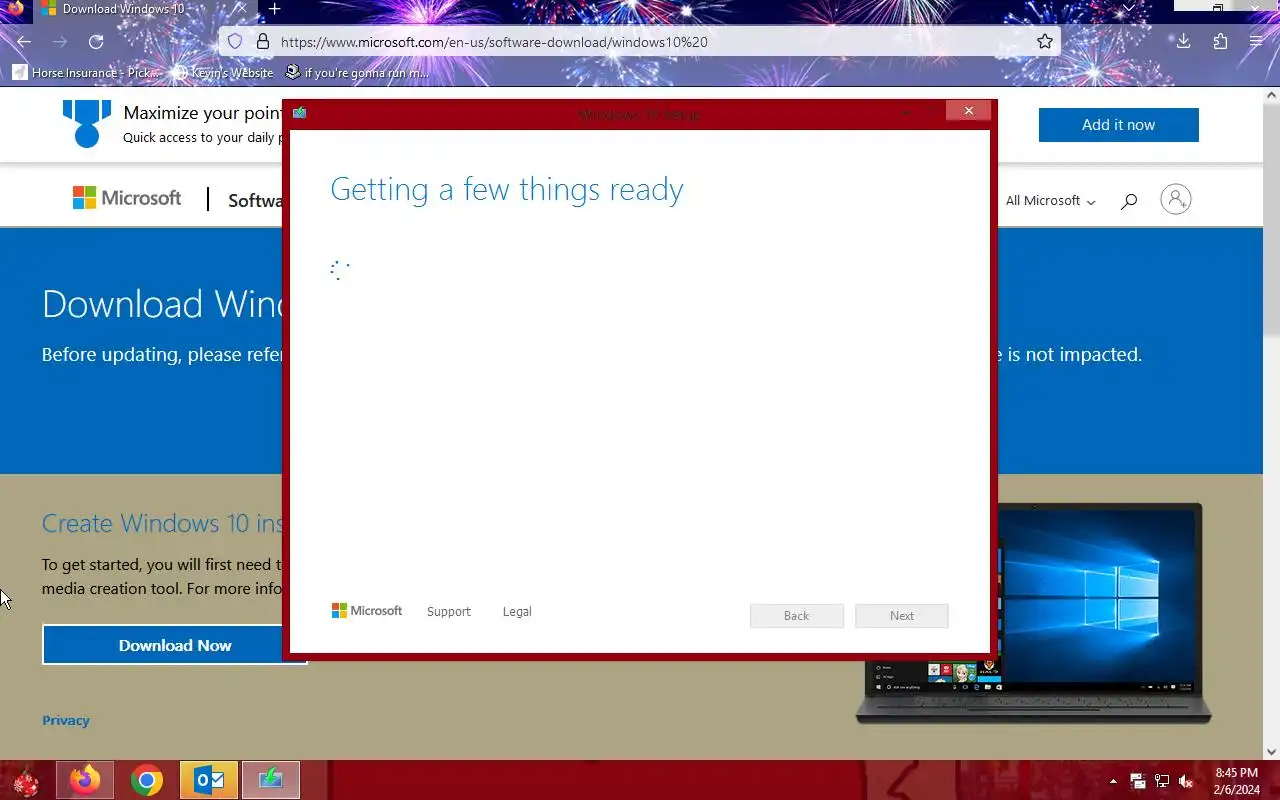Click the blue shield rewards icon
The height and width of the screenshot is (800, 1280).
tap(87, 124)
